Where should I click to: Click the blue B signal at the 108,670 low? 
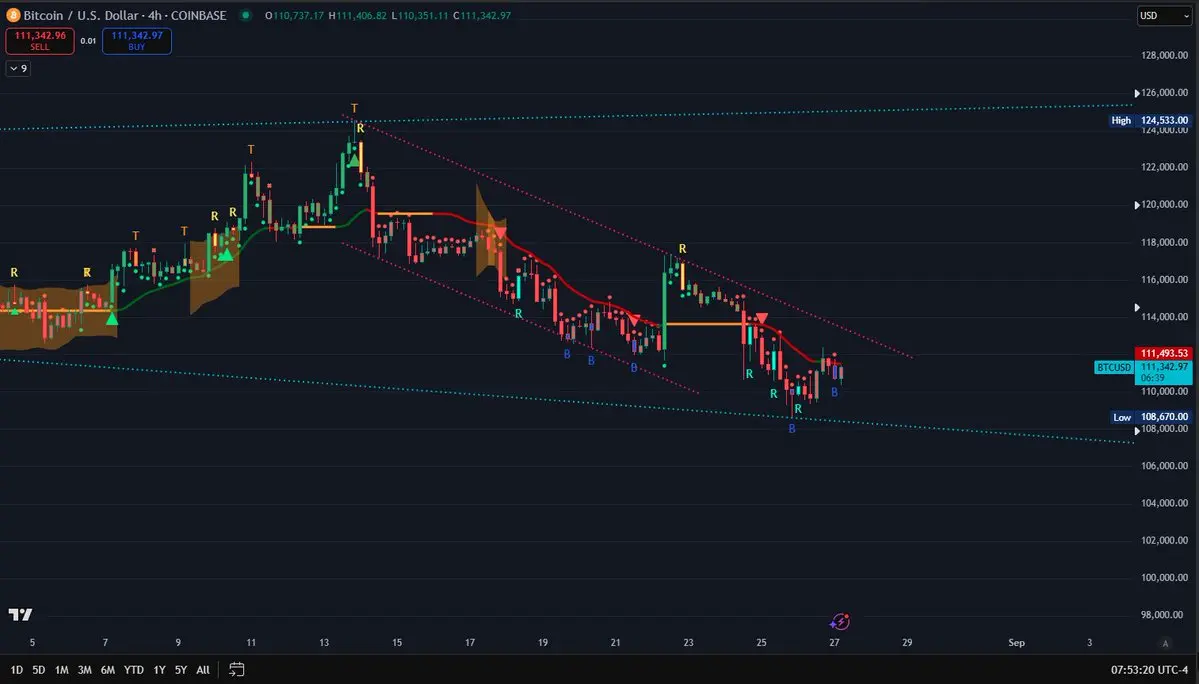[792, 429]
